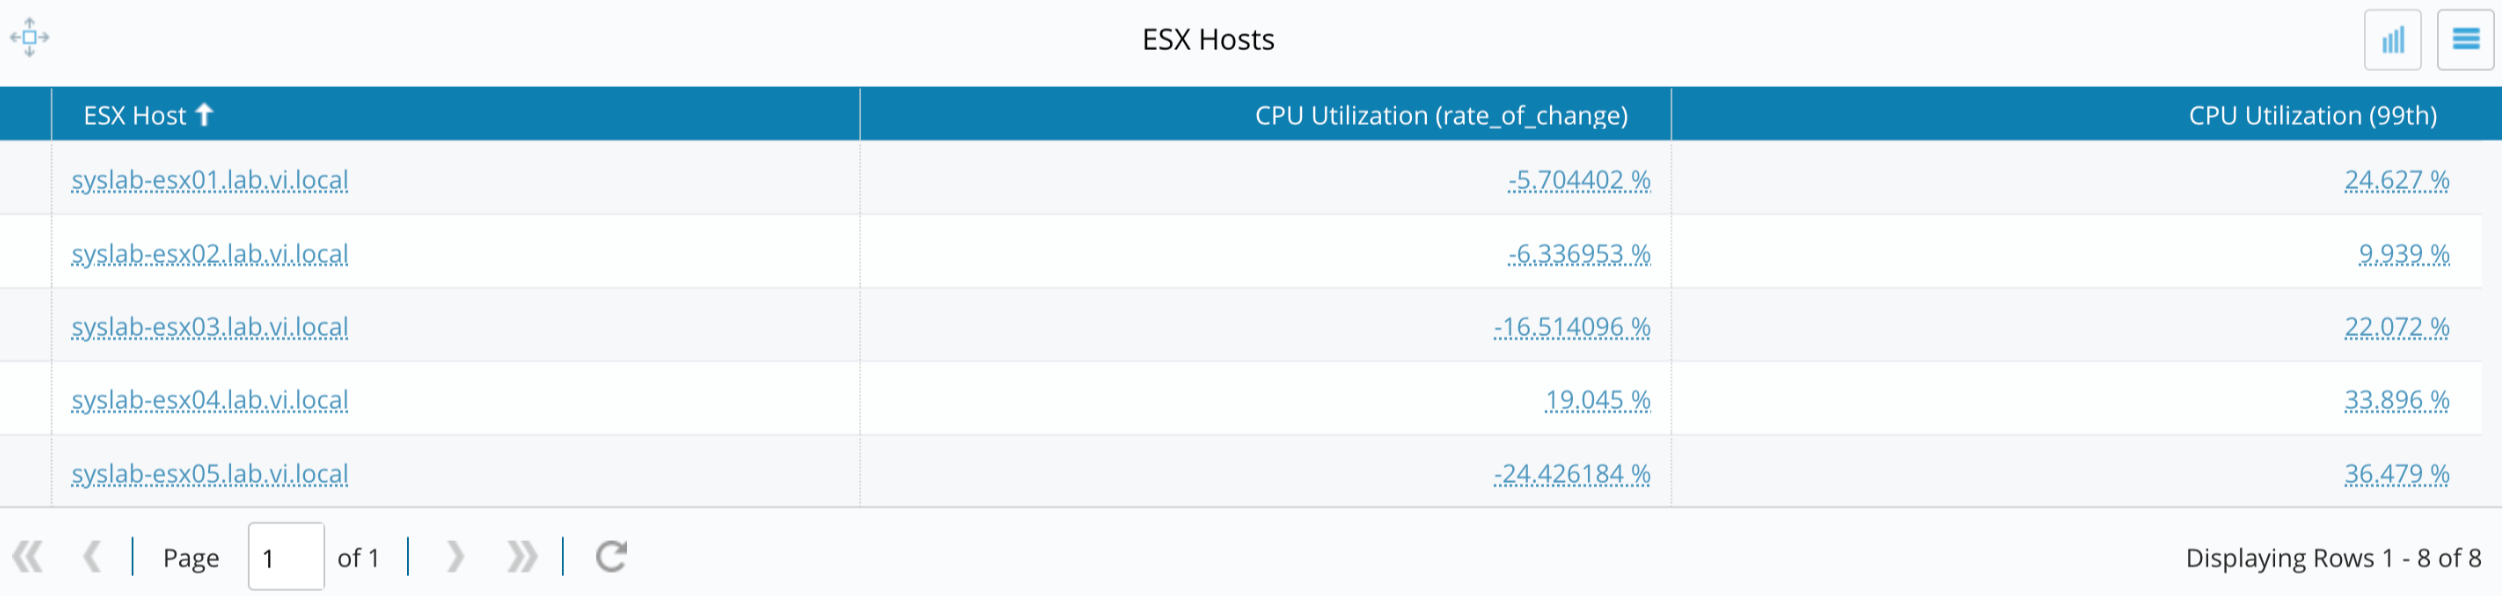Go to next page arrow
2502x596 pixels.
point(455,557)
